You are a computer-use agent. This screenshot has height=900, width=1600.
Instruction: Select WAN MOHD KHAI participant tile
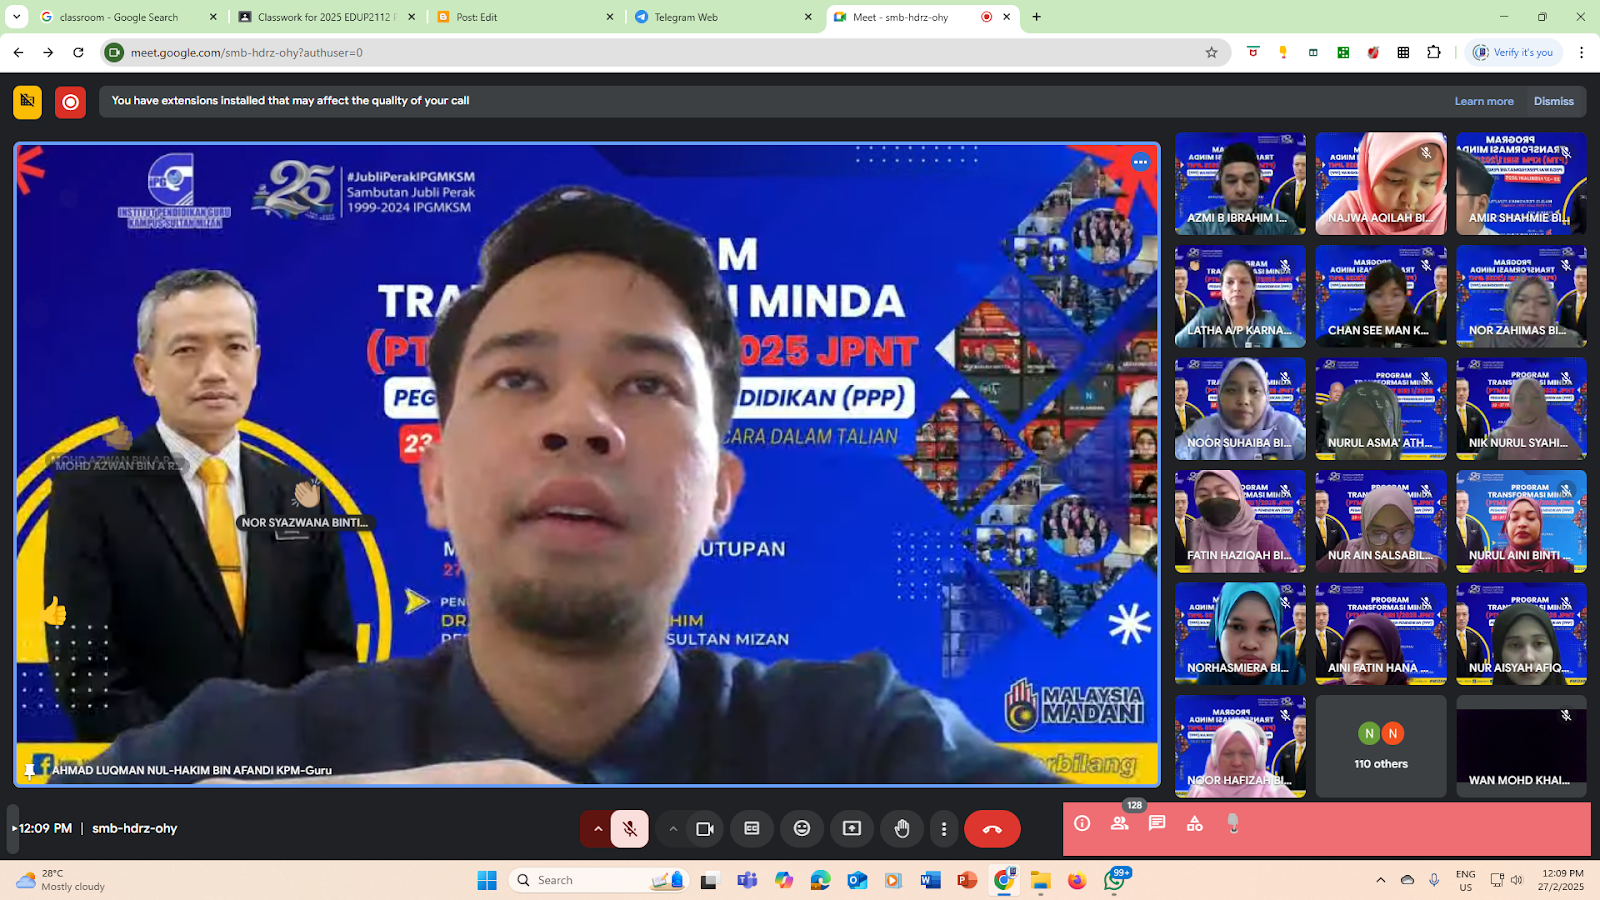[x=1521, y=747]
